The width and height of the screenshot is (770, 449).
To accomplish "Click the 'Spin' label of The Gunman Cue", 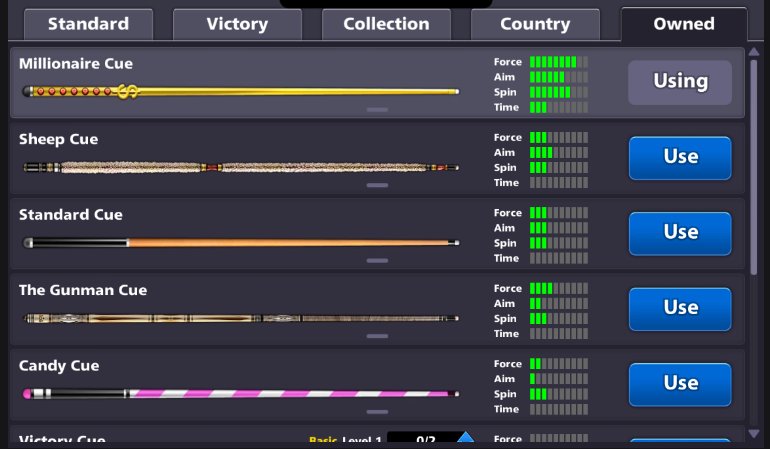I will 505,319.
